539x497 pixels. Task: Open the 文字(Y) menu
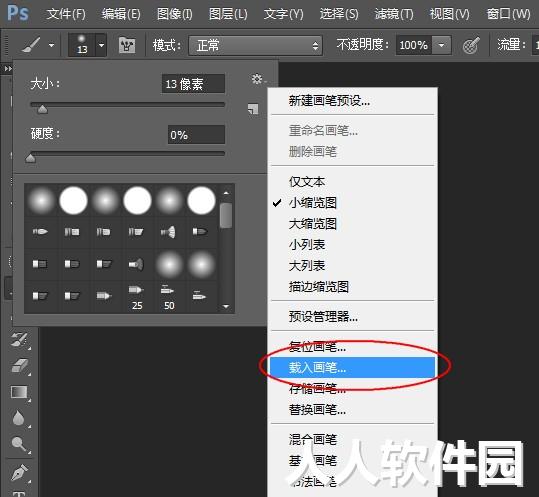284,14
